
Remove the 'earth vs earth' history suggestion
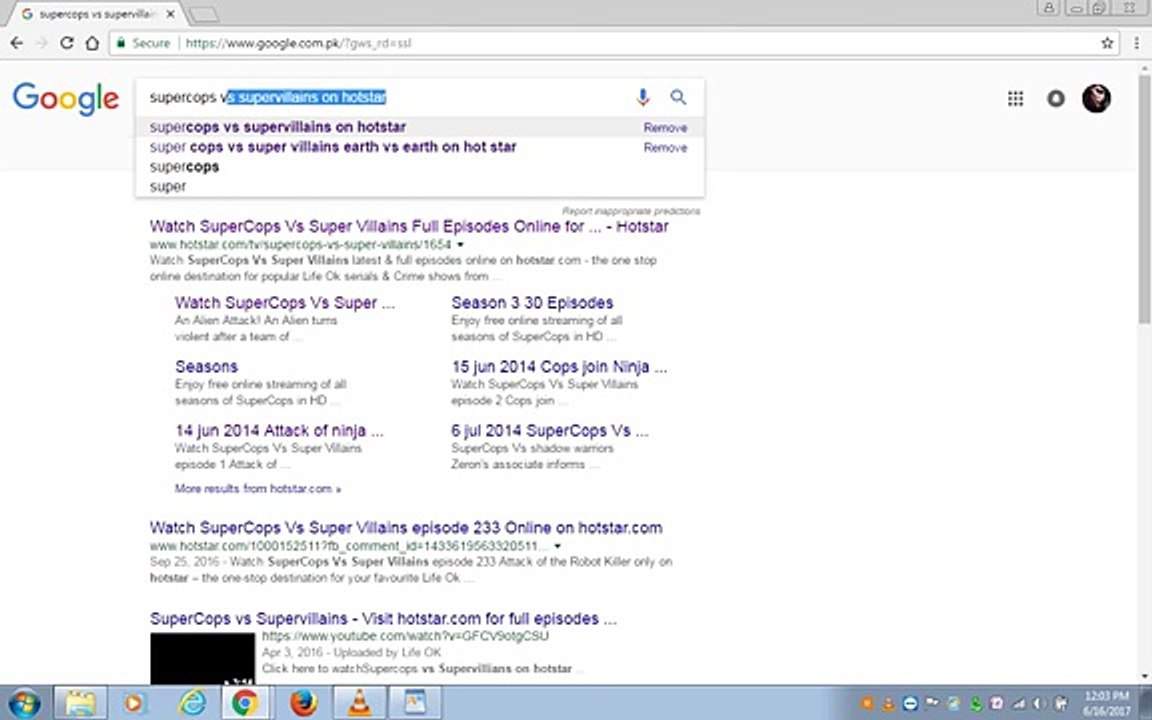tap(666, 147)
